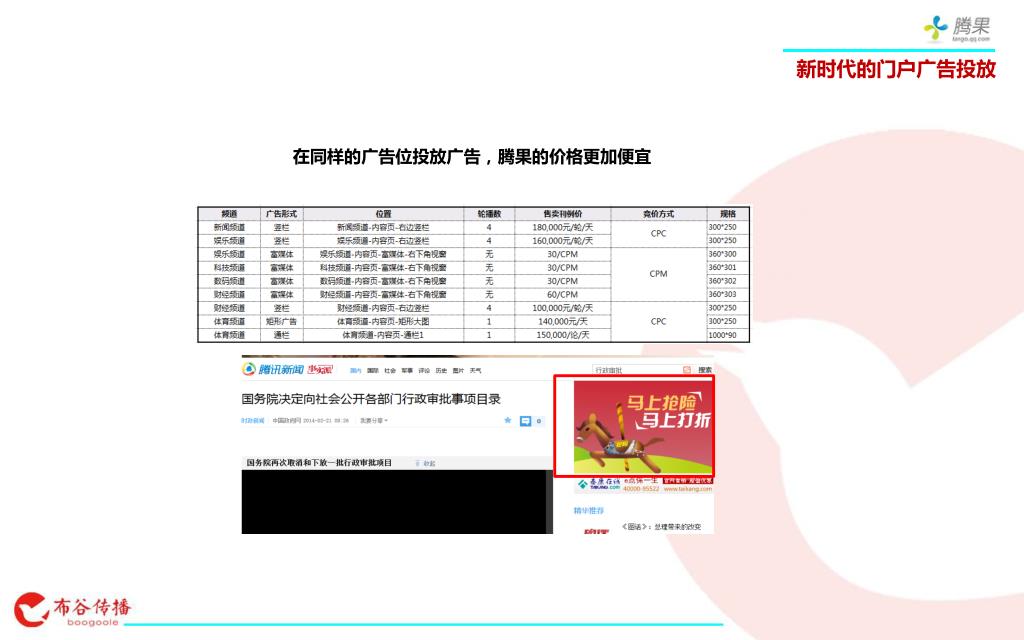Click the 腾果 logo at top right
This screenshot has width=1024, height=640.
(957, 29)
